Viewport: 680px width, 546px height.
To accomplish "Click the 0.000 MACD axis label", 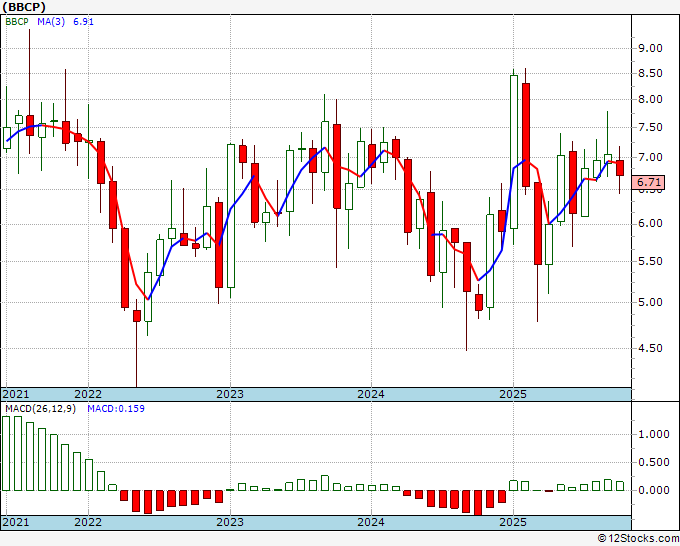I will [x=654, y=490].
